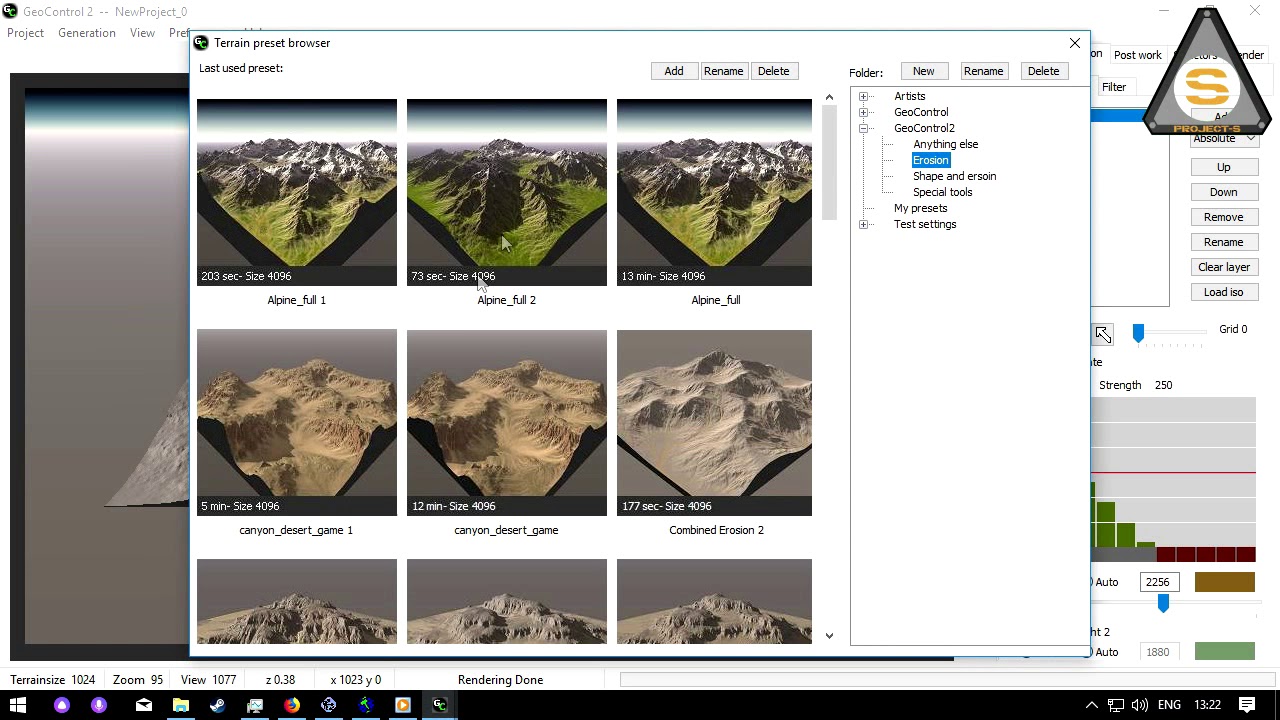
Task: Select the Alpine_full 1 preset thumbnail
Action: coord(297,192)
